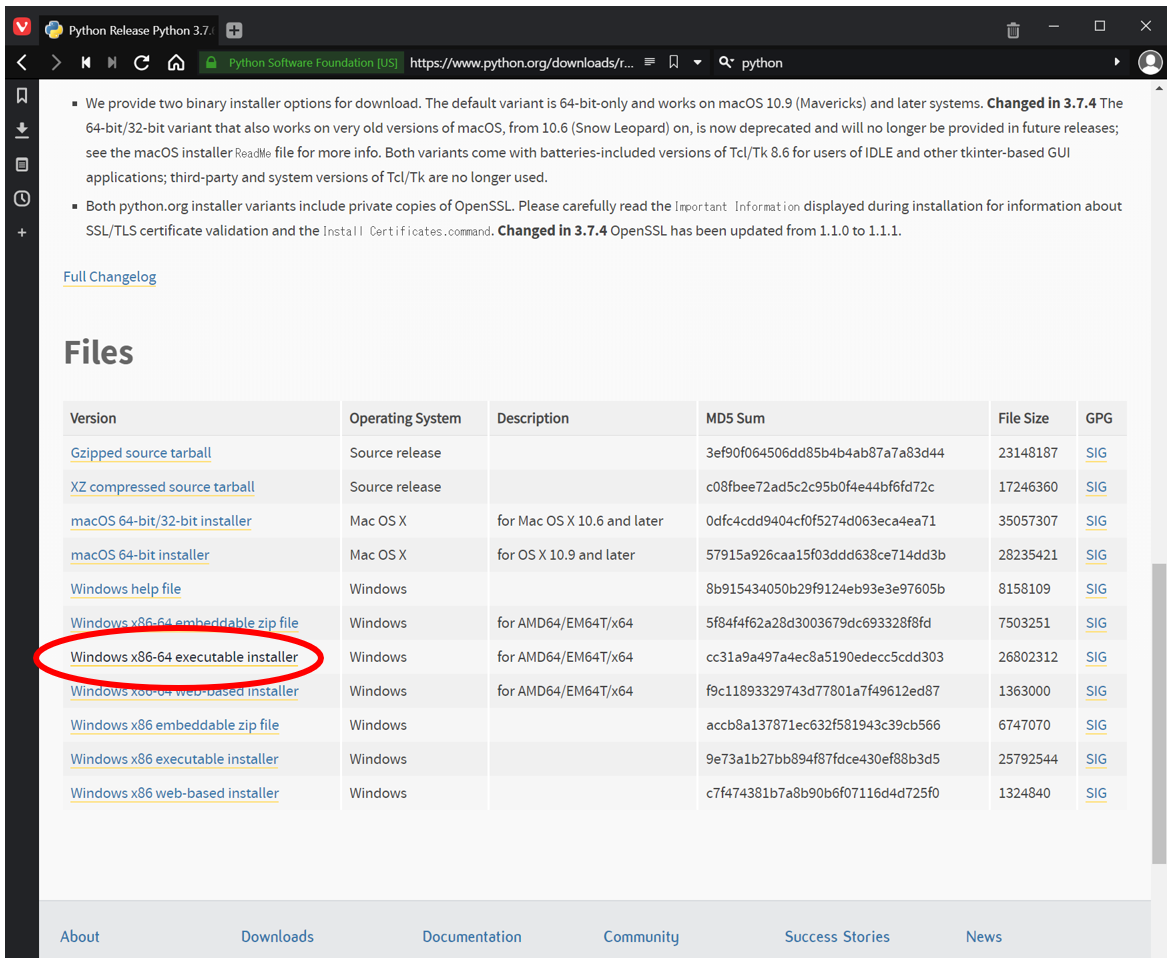The height and width of the screenshot is (963, 1173).
Task: Toggle reader view in address bar
Action: pyautogui.click(x=649, y=62)
